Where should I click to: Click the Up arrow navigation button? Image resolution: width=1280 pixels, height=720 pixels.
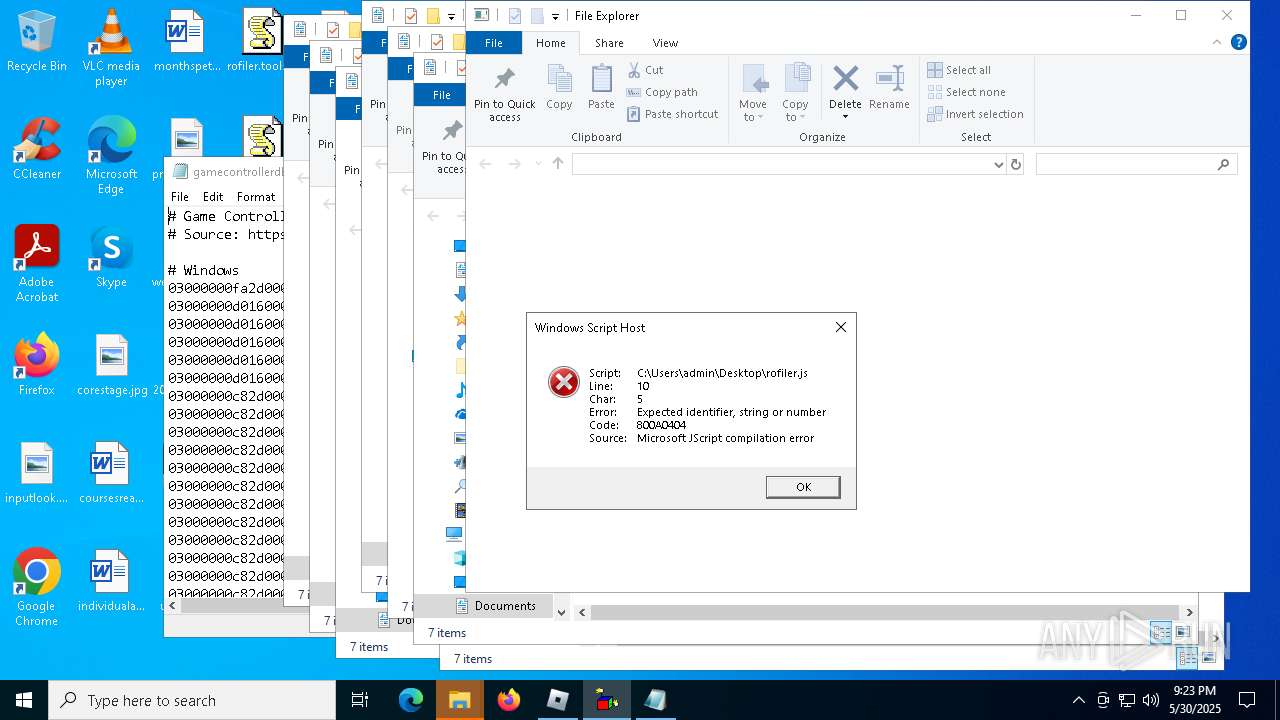558,164
